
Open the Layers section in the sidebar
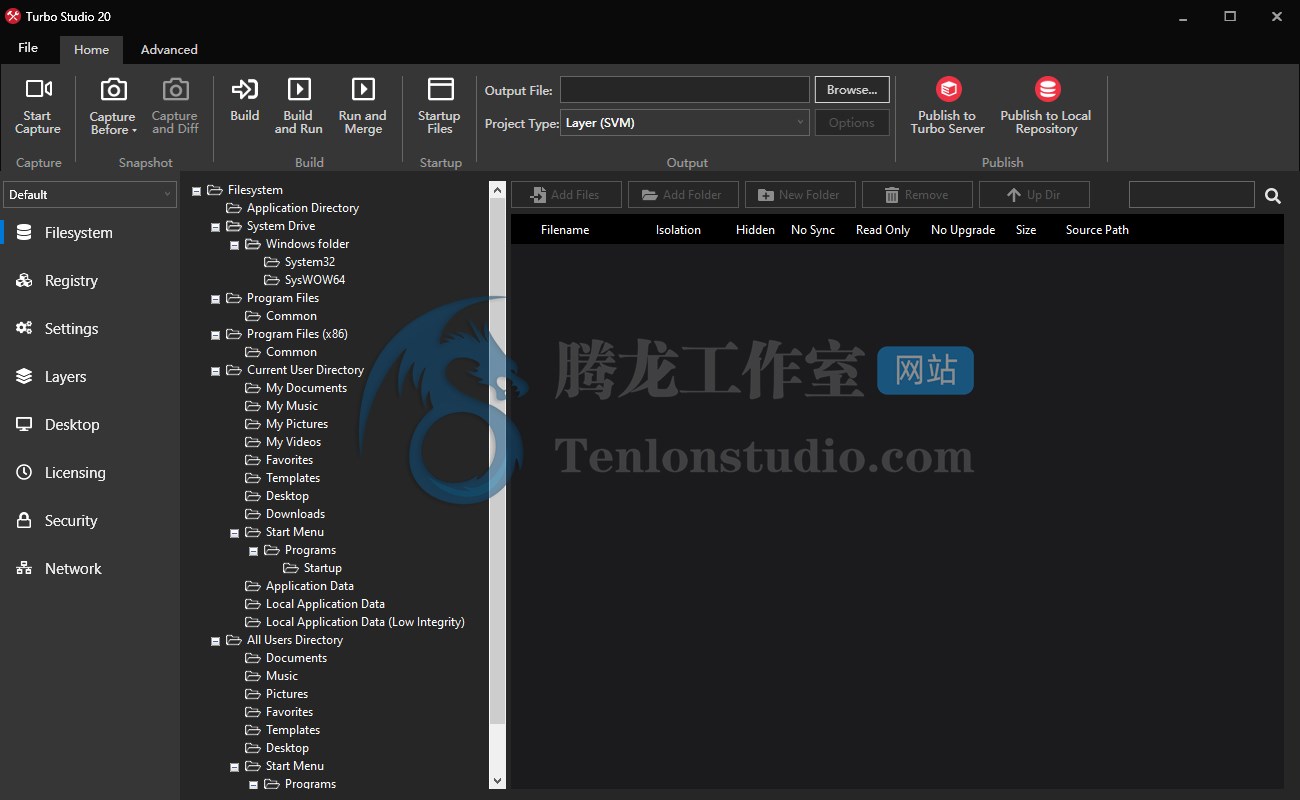point(90,377)
